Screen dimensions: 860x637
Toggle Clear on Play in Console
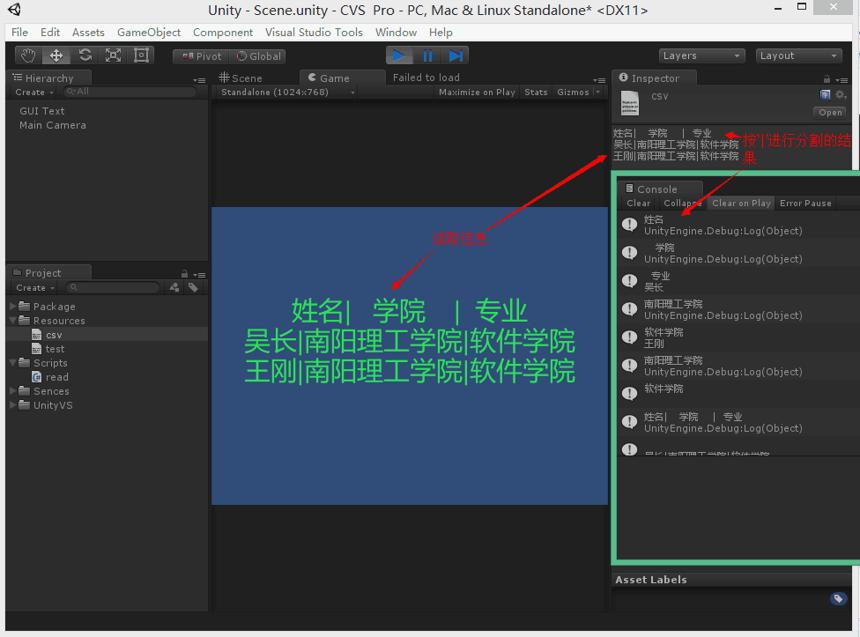coord(741,203)
